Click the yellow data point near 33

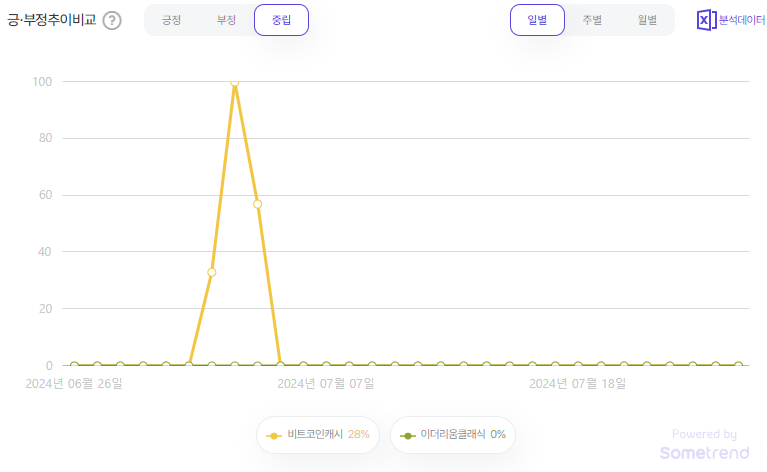point(212,272)
